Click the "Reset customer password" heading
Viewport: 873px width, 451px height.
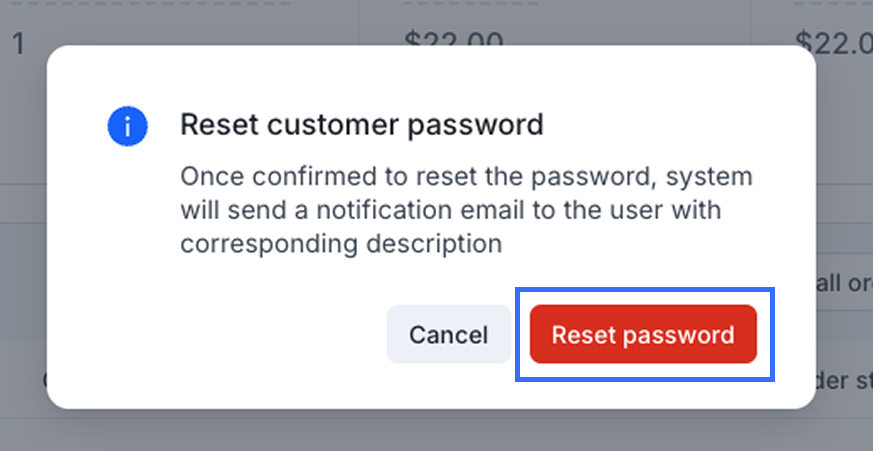(x=361, y=125)
